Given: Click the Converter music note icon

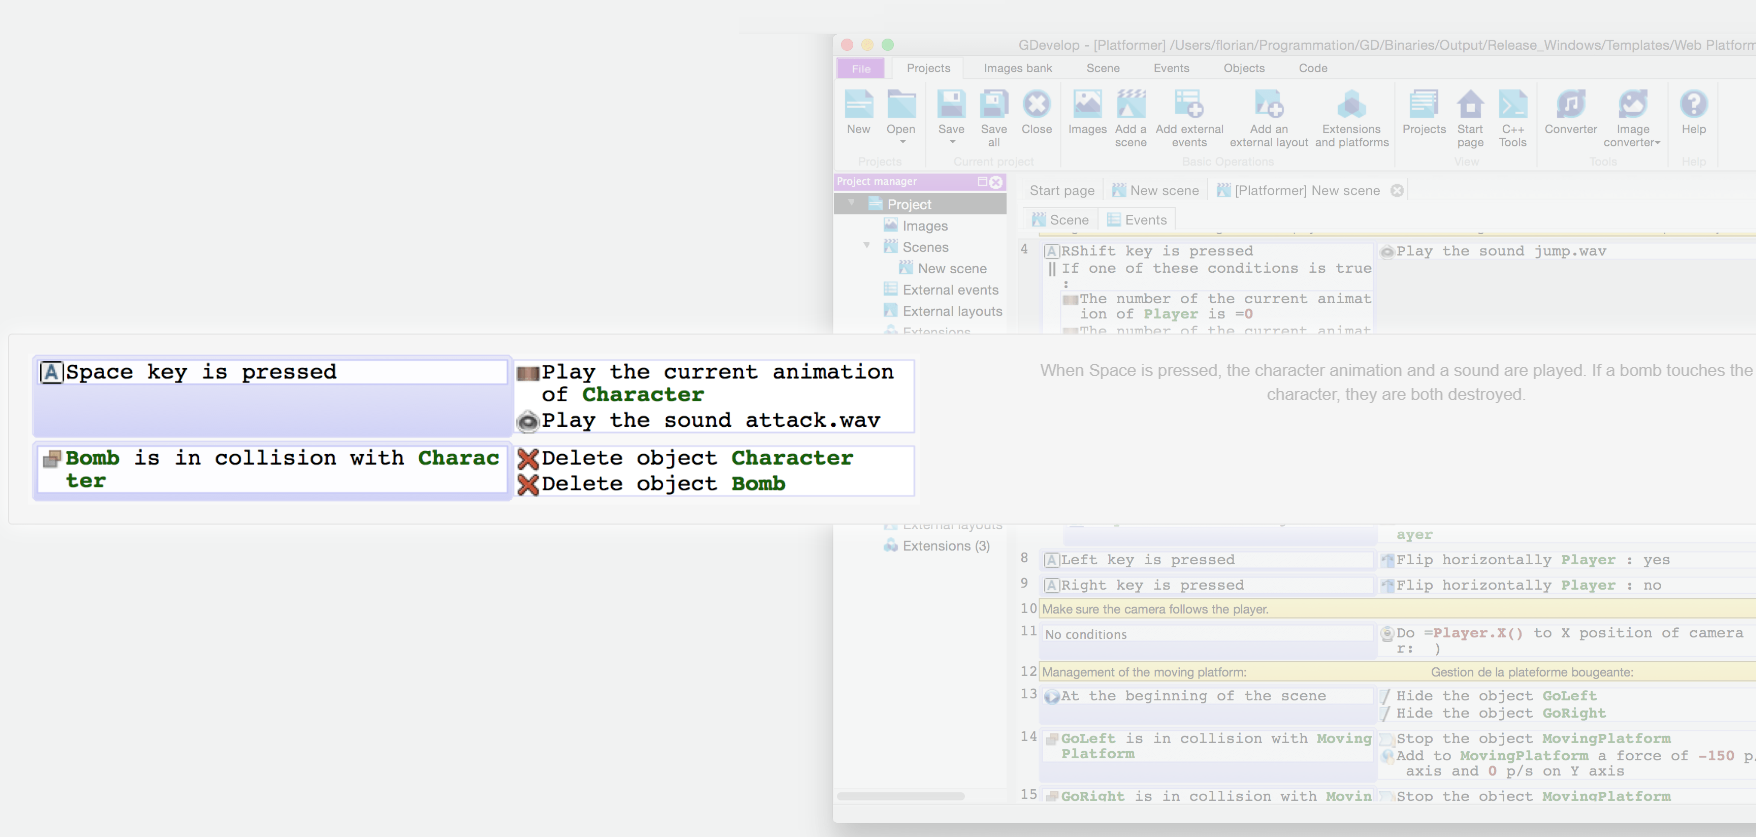Looking at the screenshot, I should click(x=1570, y=105).
